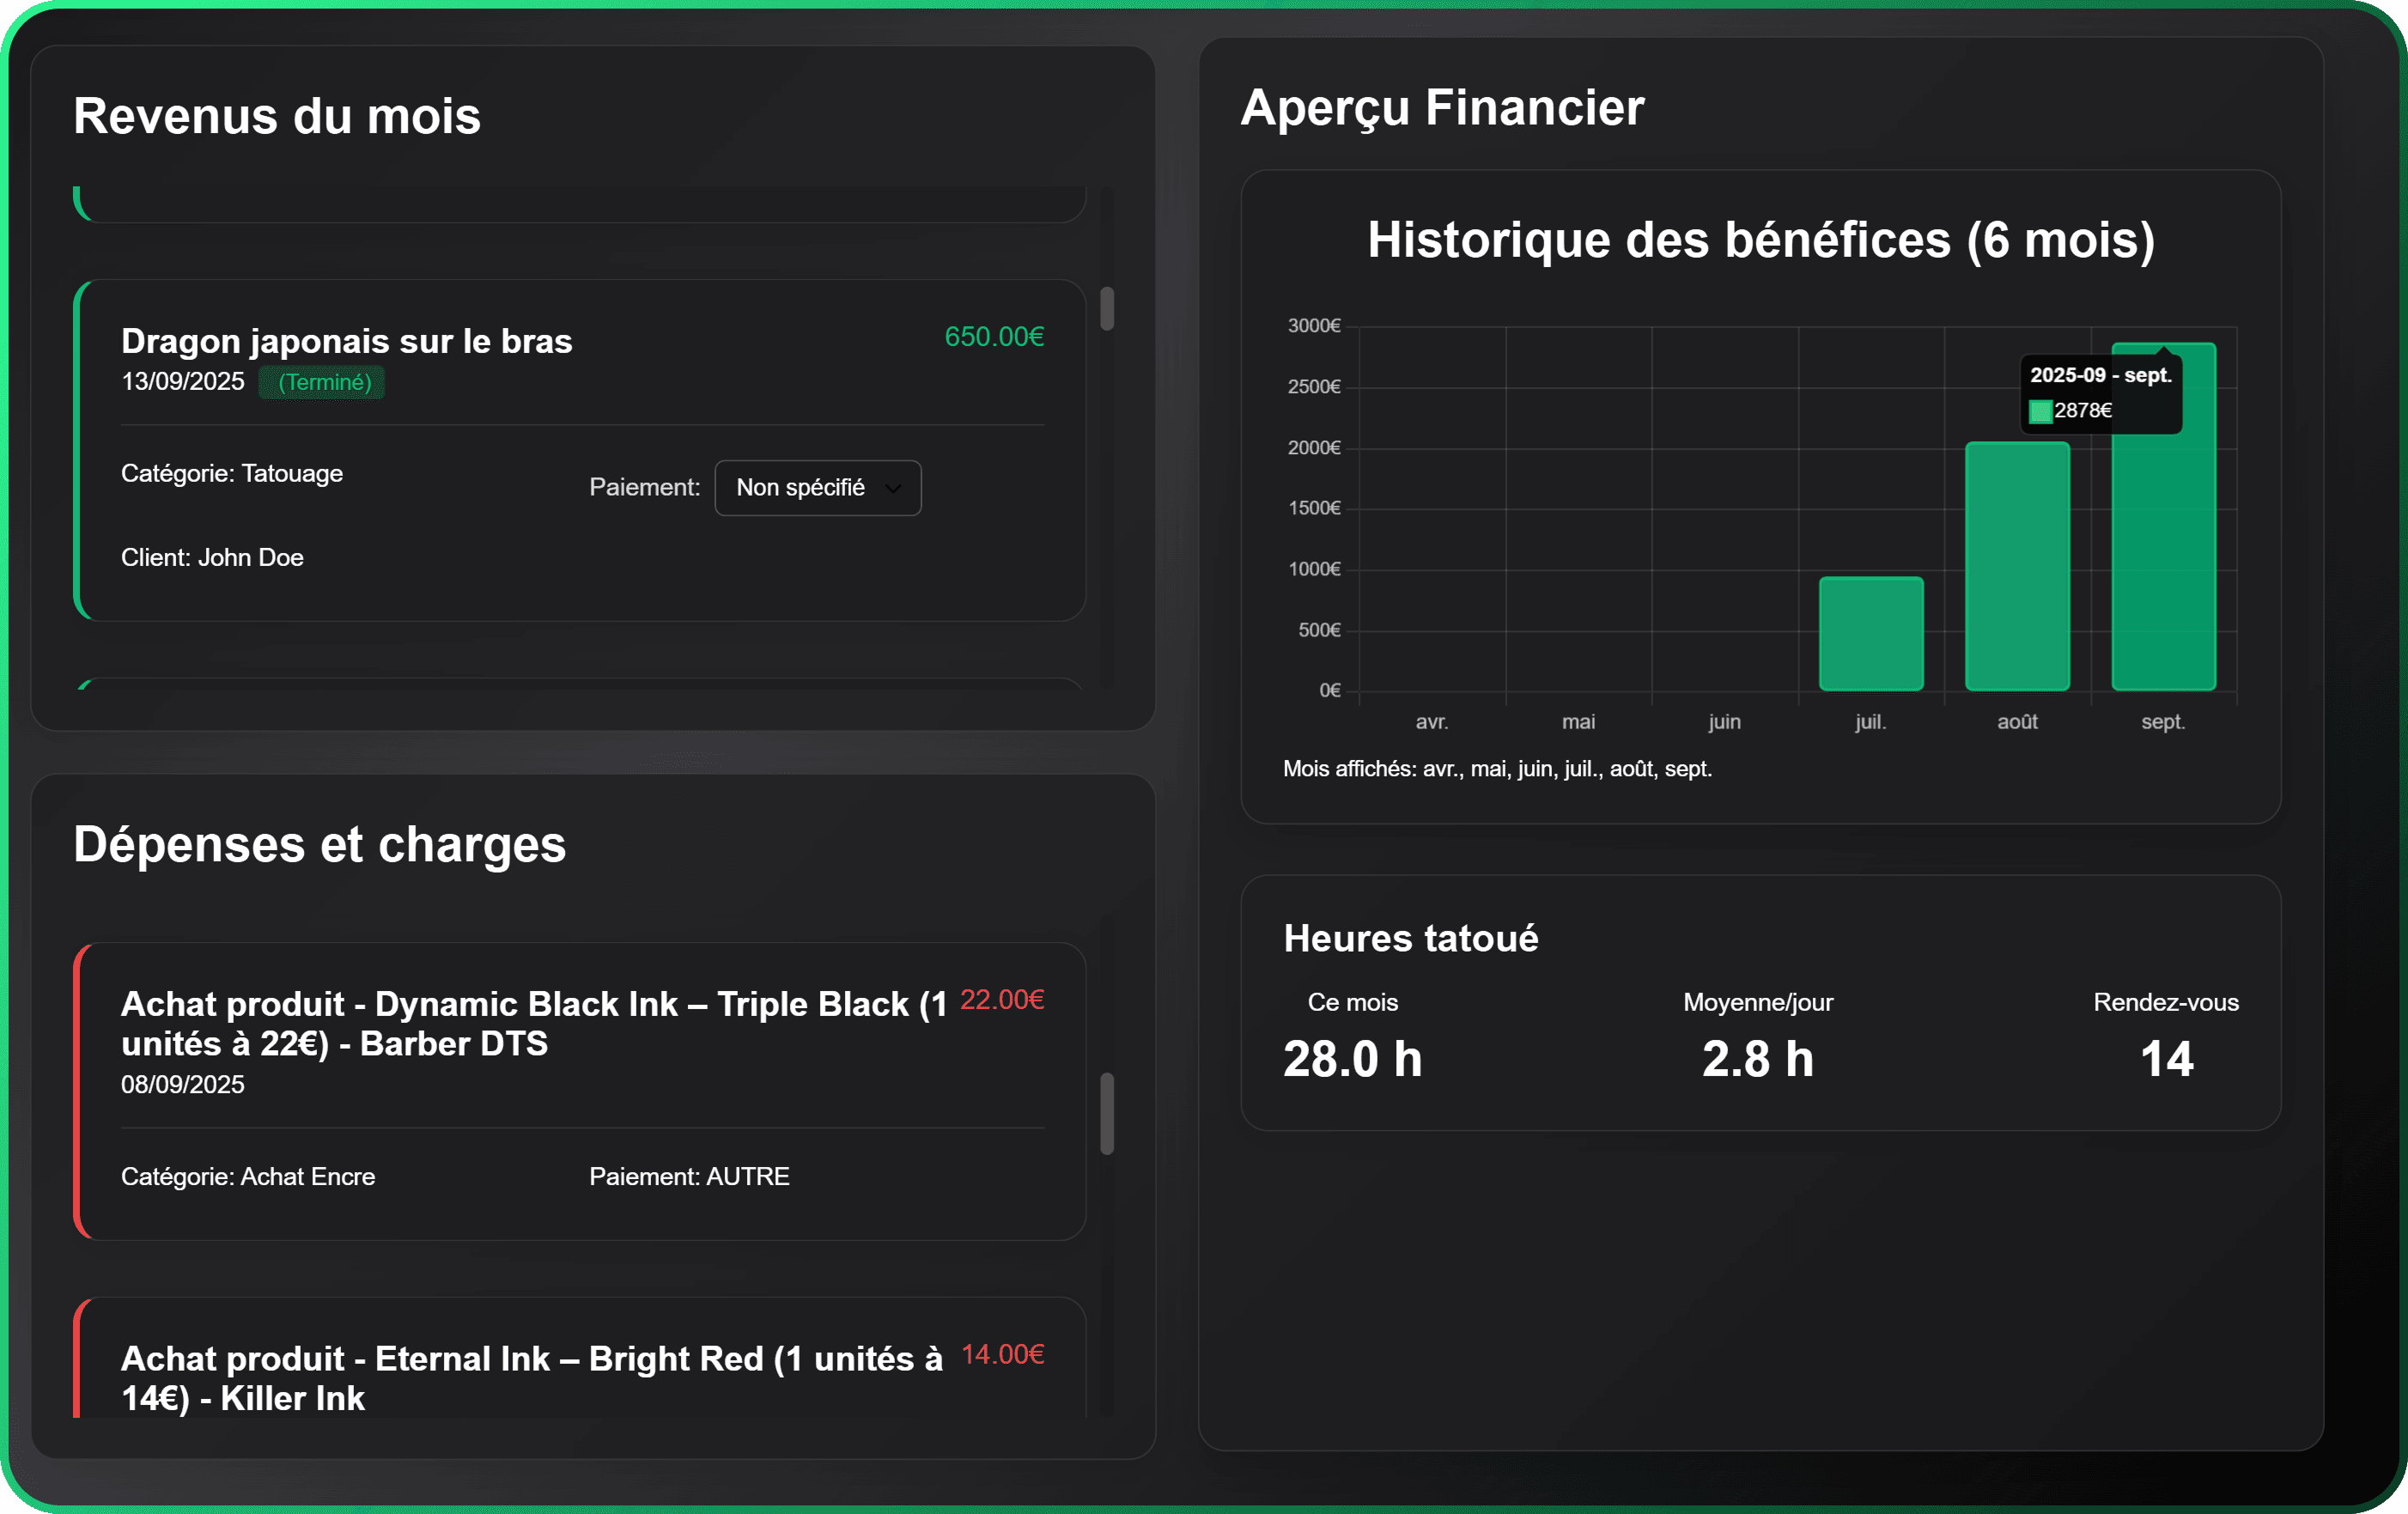Click the "Aperçu Financier" heading

pyautogui.click(x=1441, y=107)
